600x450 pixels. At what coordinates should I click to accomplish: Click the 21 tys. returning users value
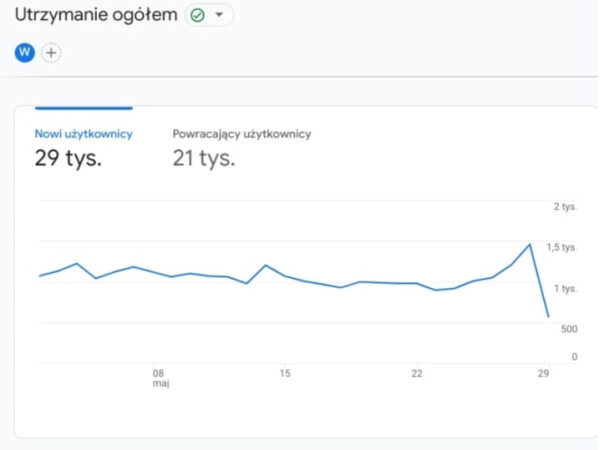(203, 158)
